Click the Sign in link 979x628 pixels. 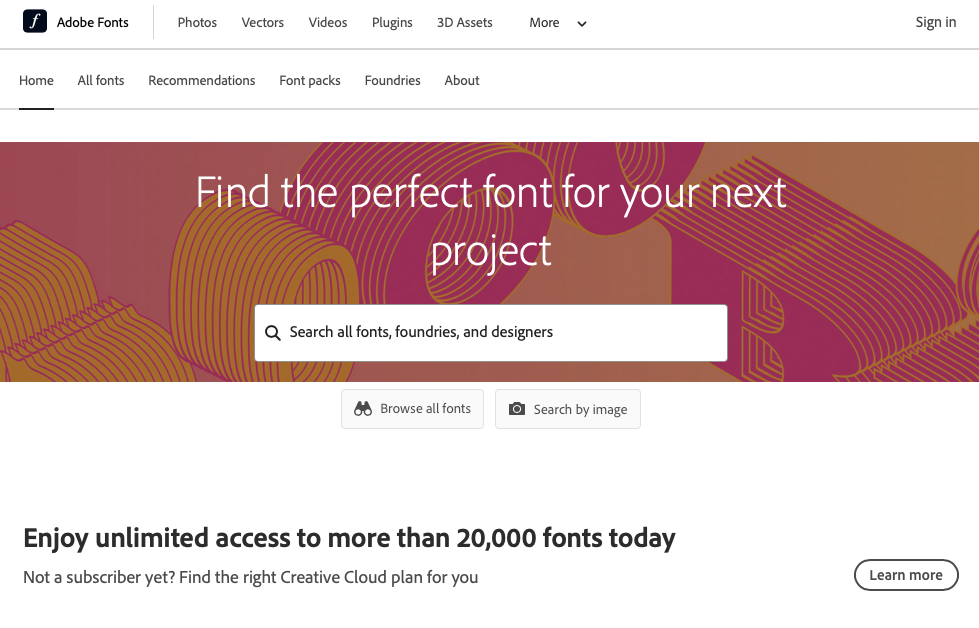936,22
